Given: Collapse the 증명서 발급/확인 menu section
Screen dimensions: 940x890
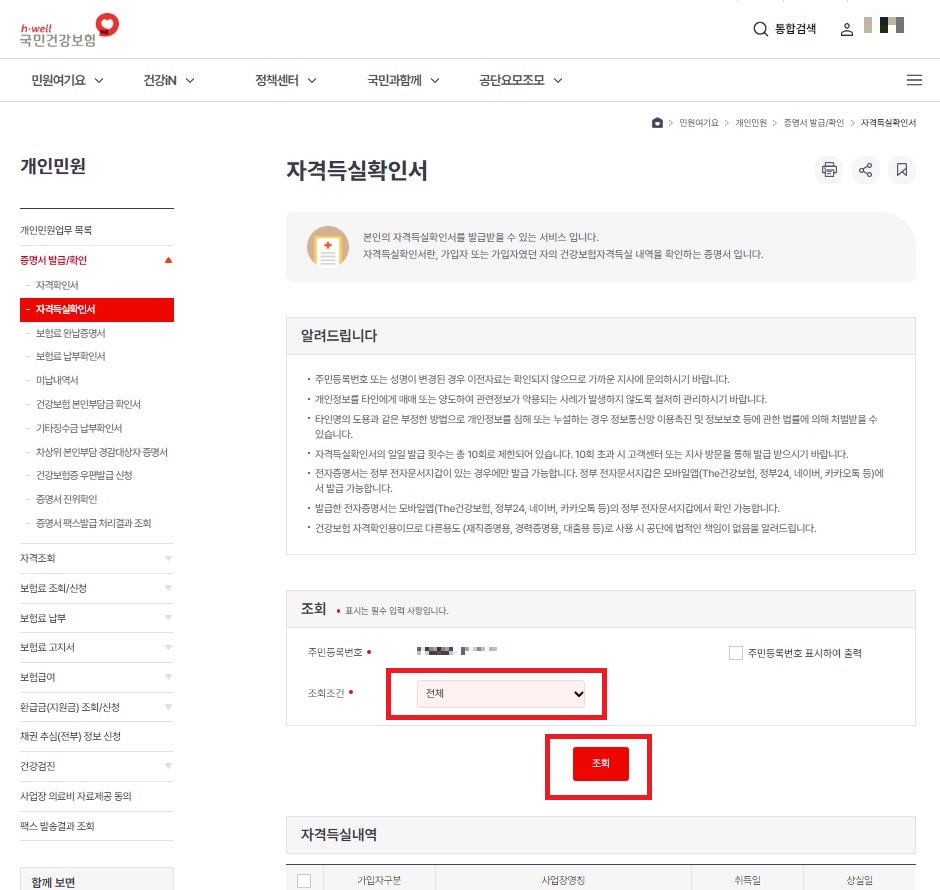Looking at the screenshot, I should click(96, 260).
